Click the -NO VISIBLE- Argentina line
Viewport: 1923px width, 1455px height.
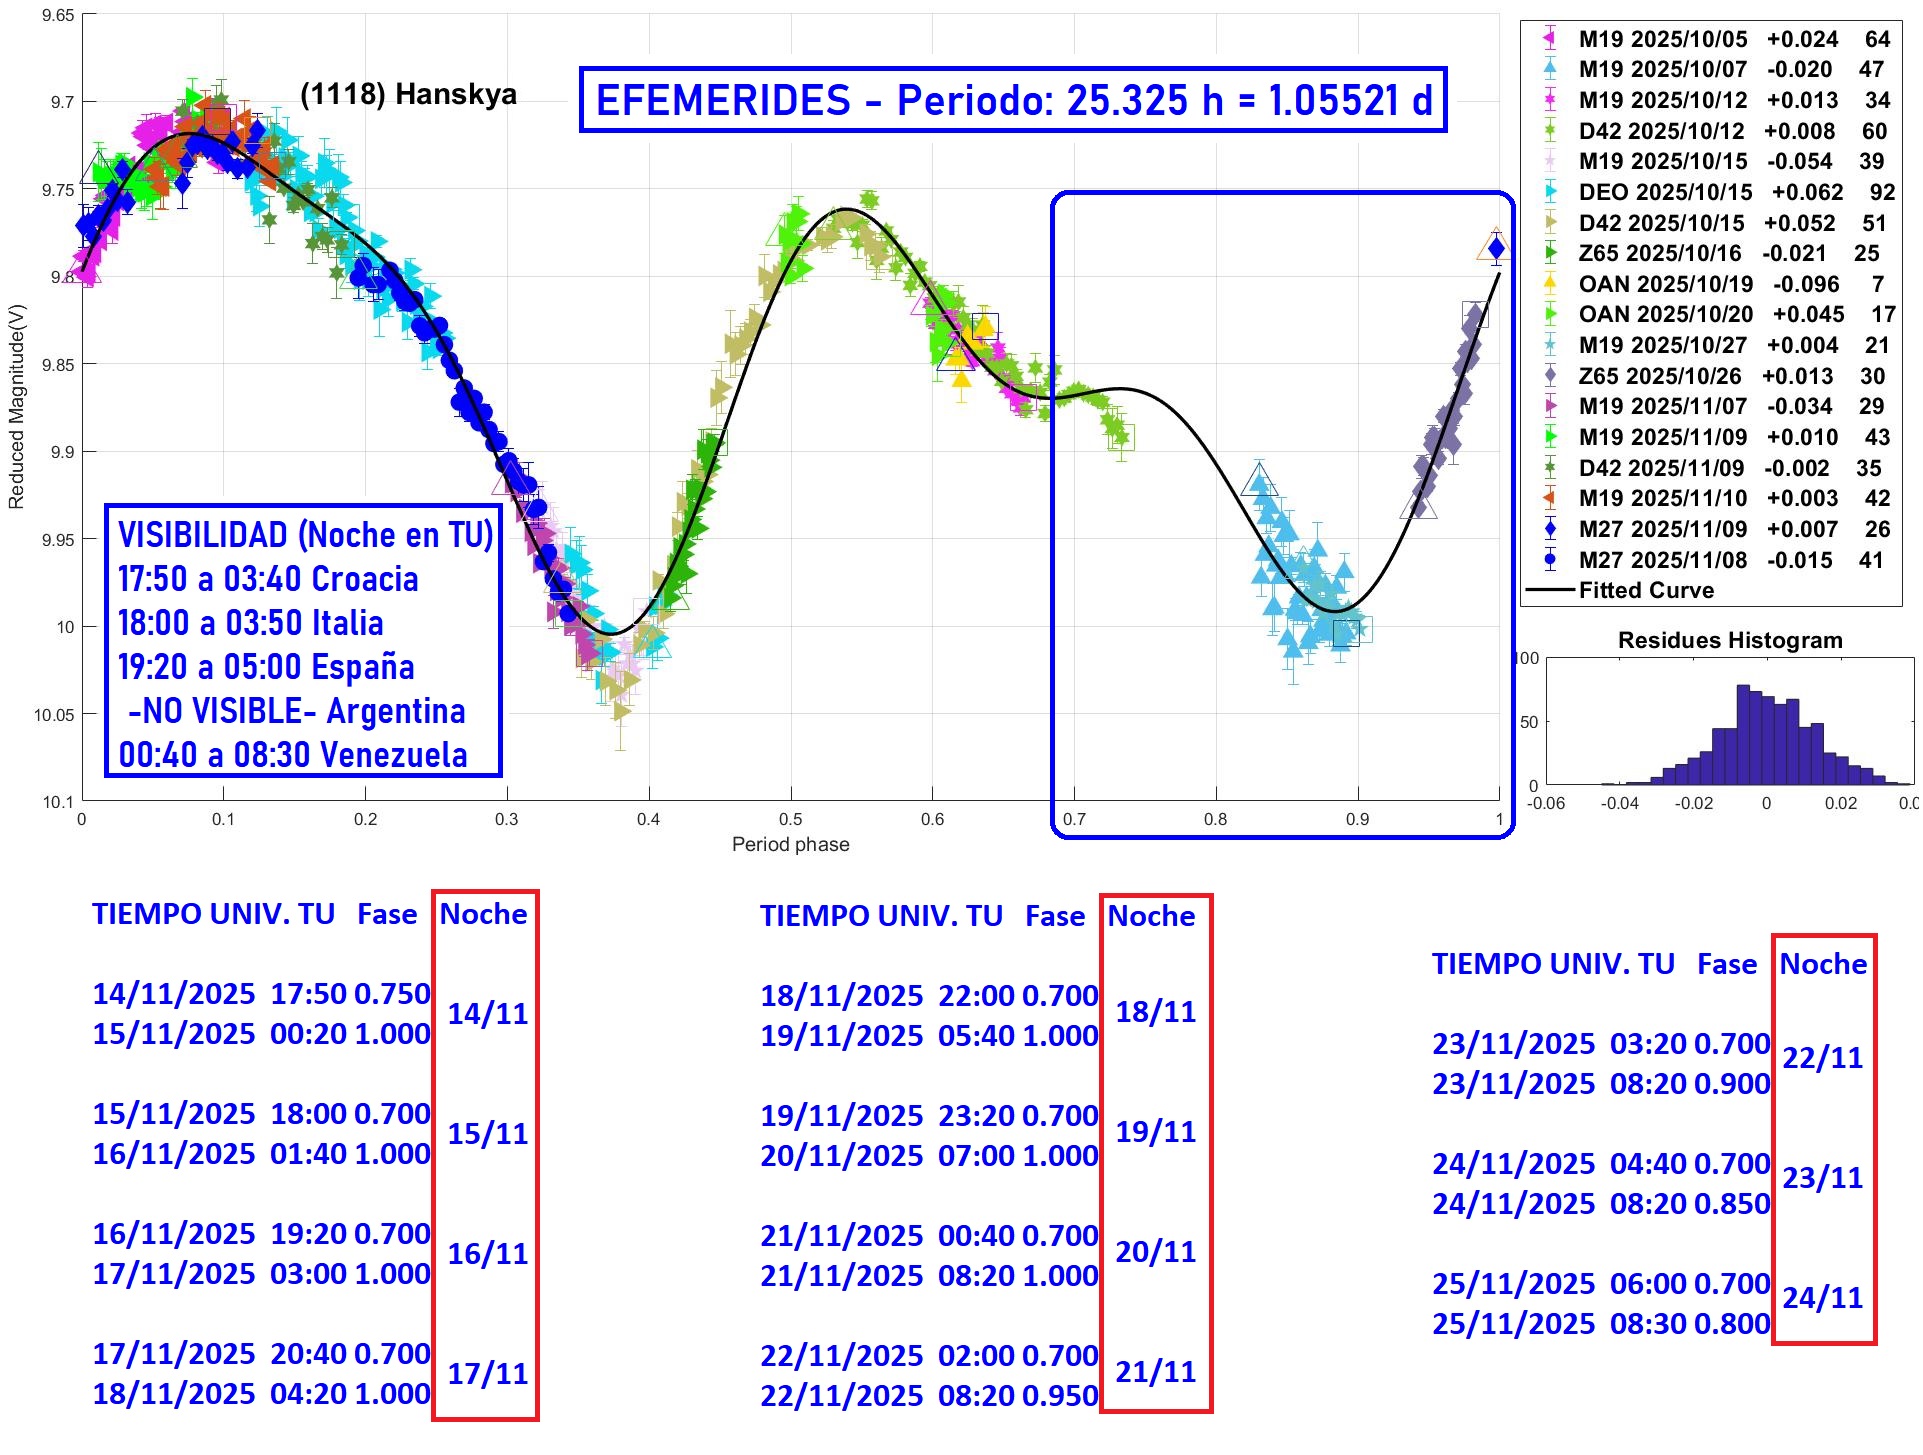coord(297,711)
